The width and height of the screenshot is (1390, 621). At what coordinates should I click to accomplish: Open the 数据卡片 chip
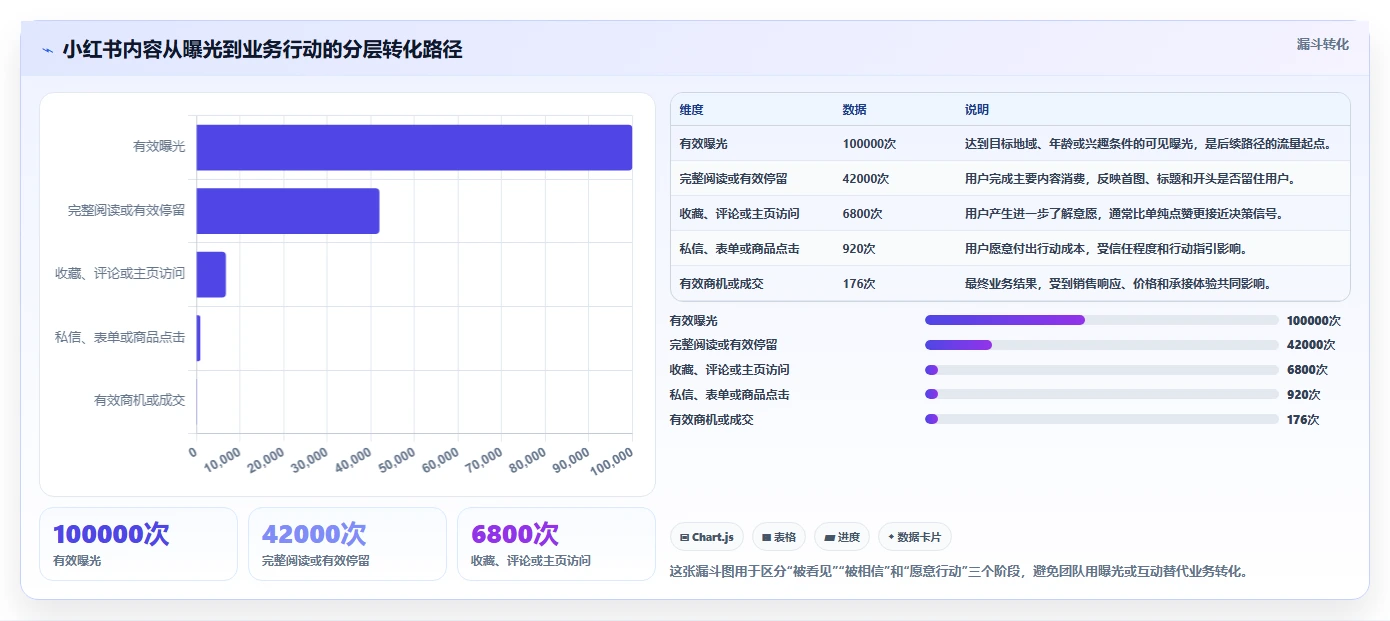[x=914, y=537]
